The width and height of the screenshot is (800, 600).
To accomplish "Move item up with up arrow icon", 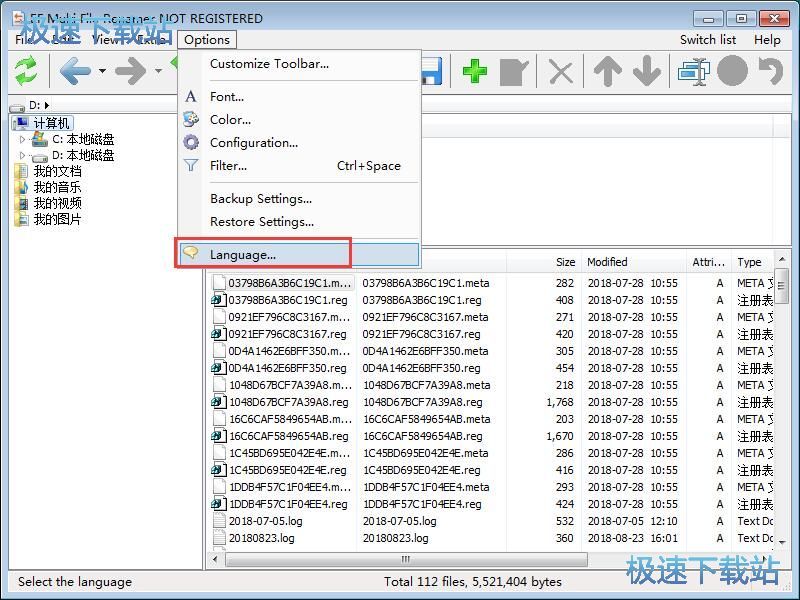I will 608,71.
